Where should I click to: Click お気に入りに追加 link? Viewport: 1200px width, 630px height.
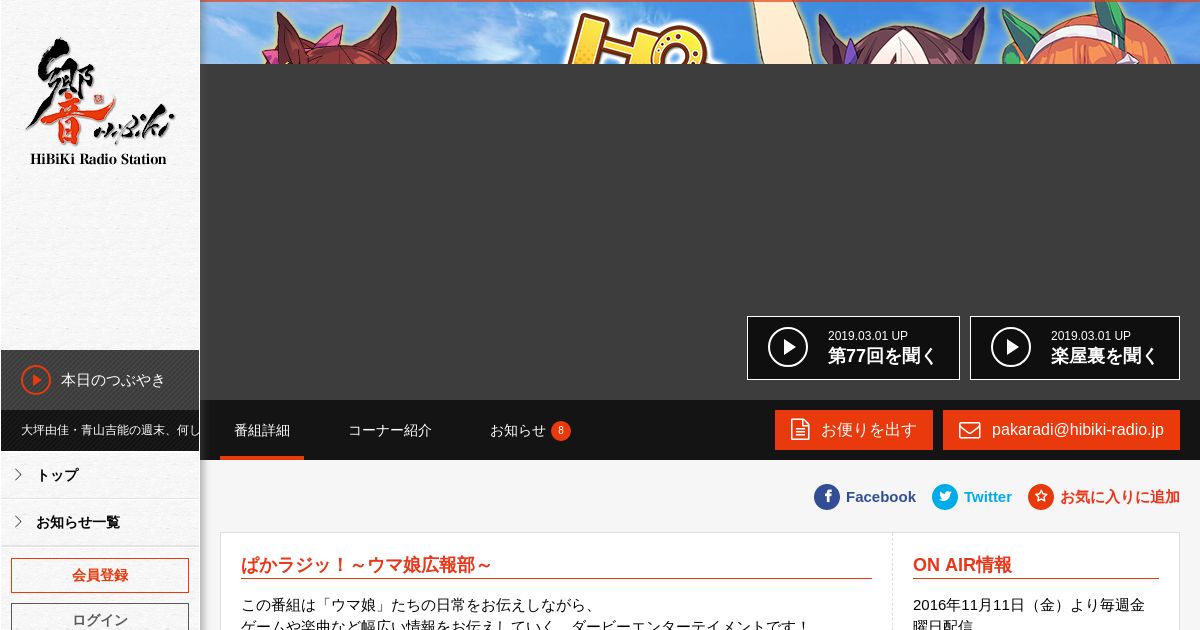[x=1120, y=497]
